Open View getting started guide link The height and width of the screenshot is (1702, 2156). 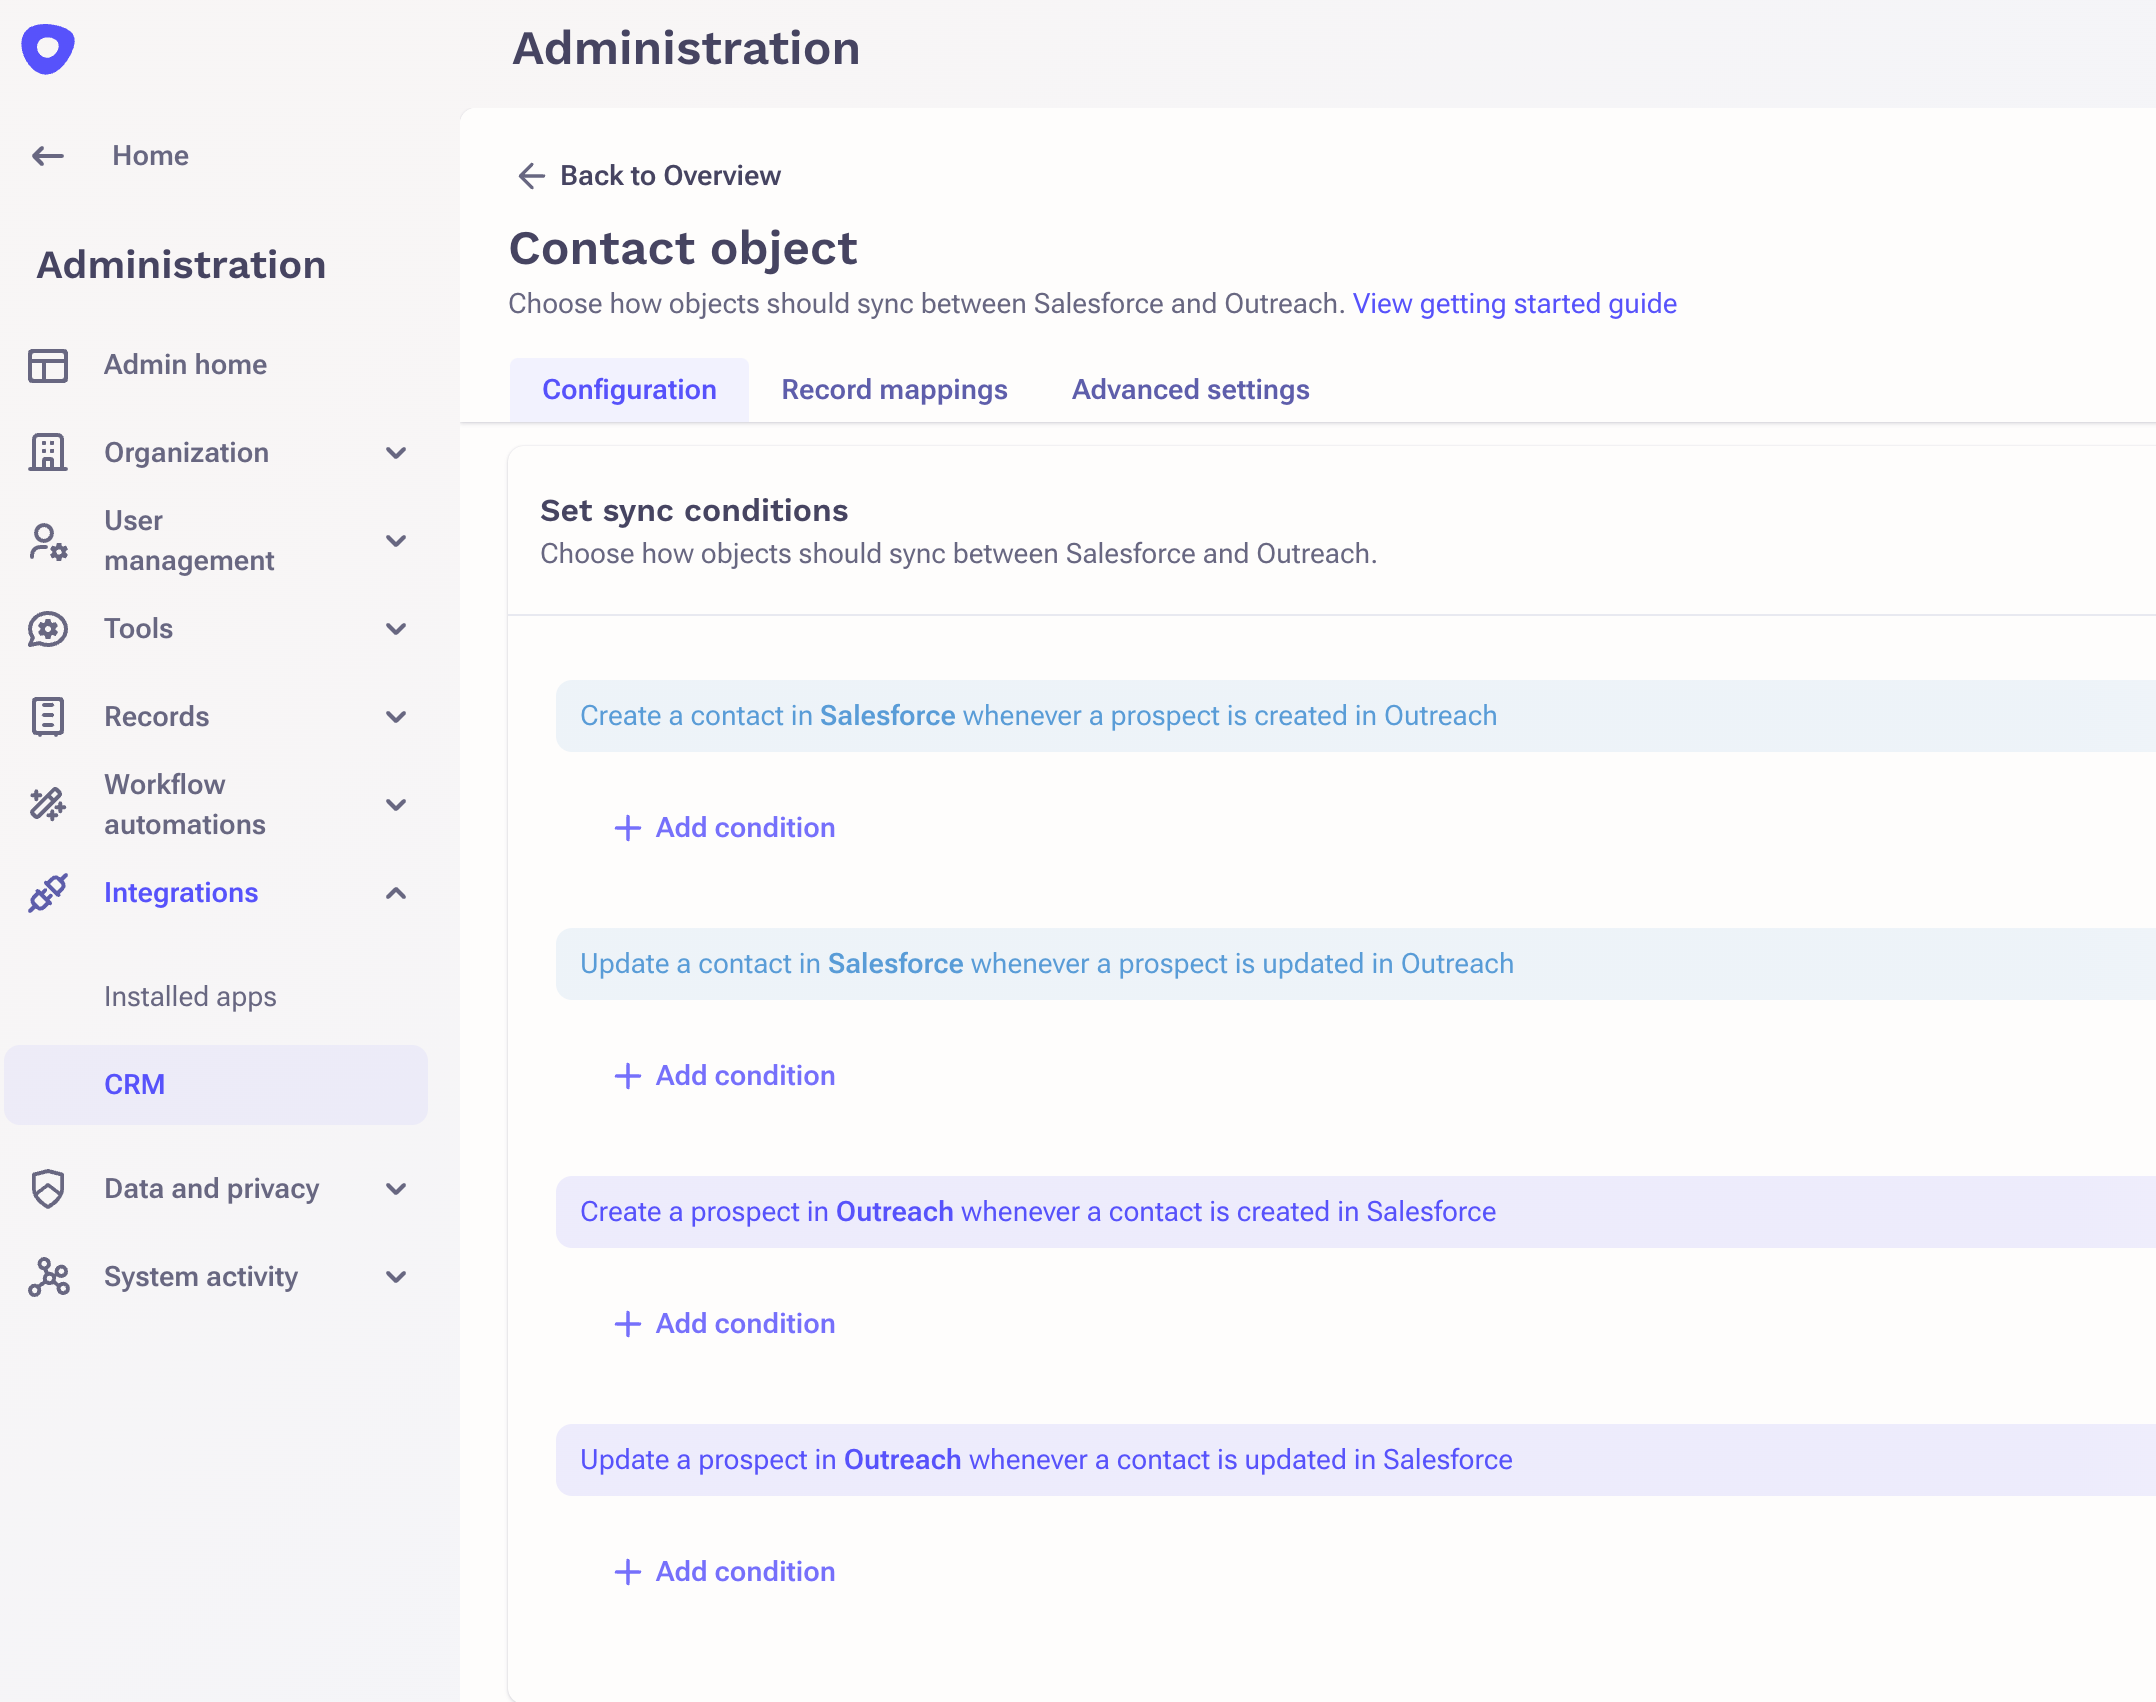click(x=1514, y=304)
